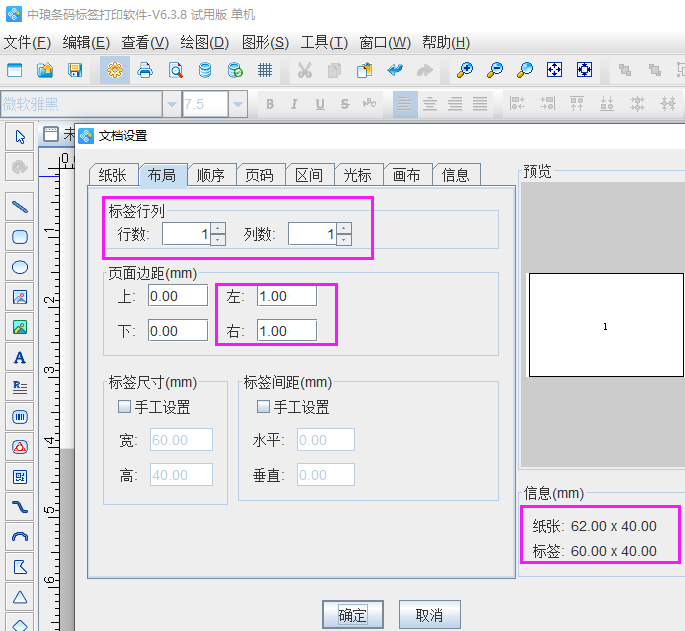Enable manual setting for label spacing

[x=264, y=407]
